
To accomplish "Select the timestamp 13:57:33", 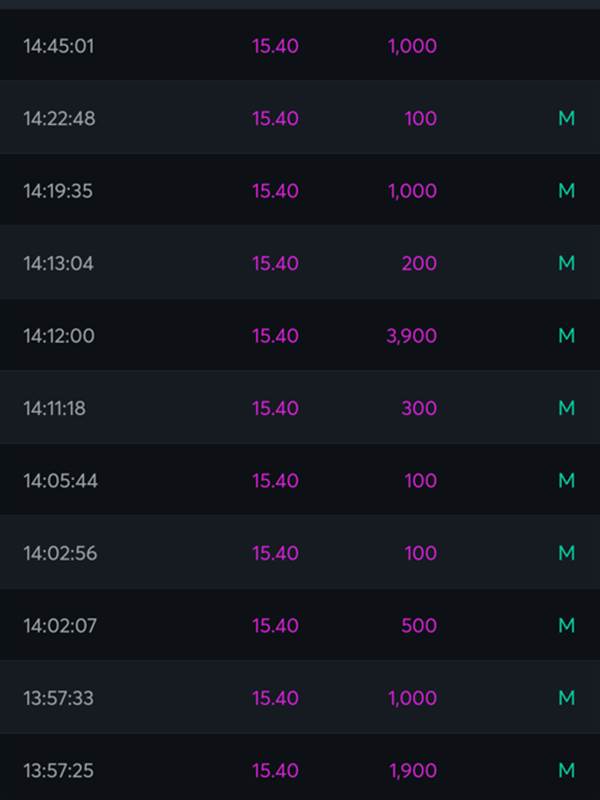I will pyautogui.click(x=59, y=698).
